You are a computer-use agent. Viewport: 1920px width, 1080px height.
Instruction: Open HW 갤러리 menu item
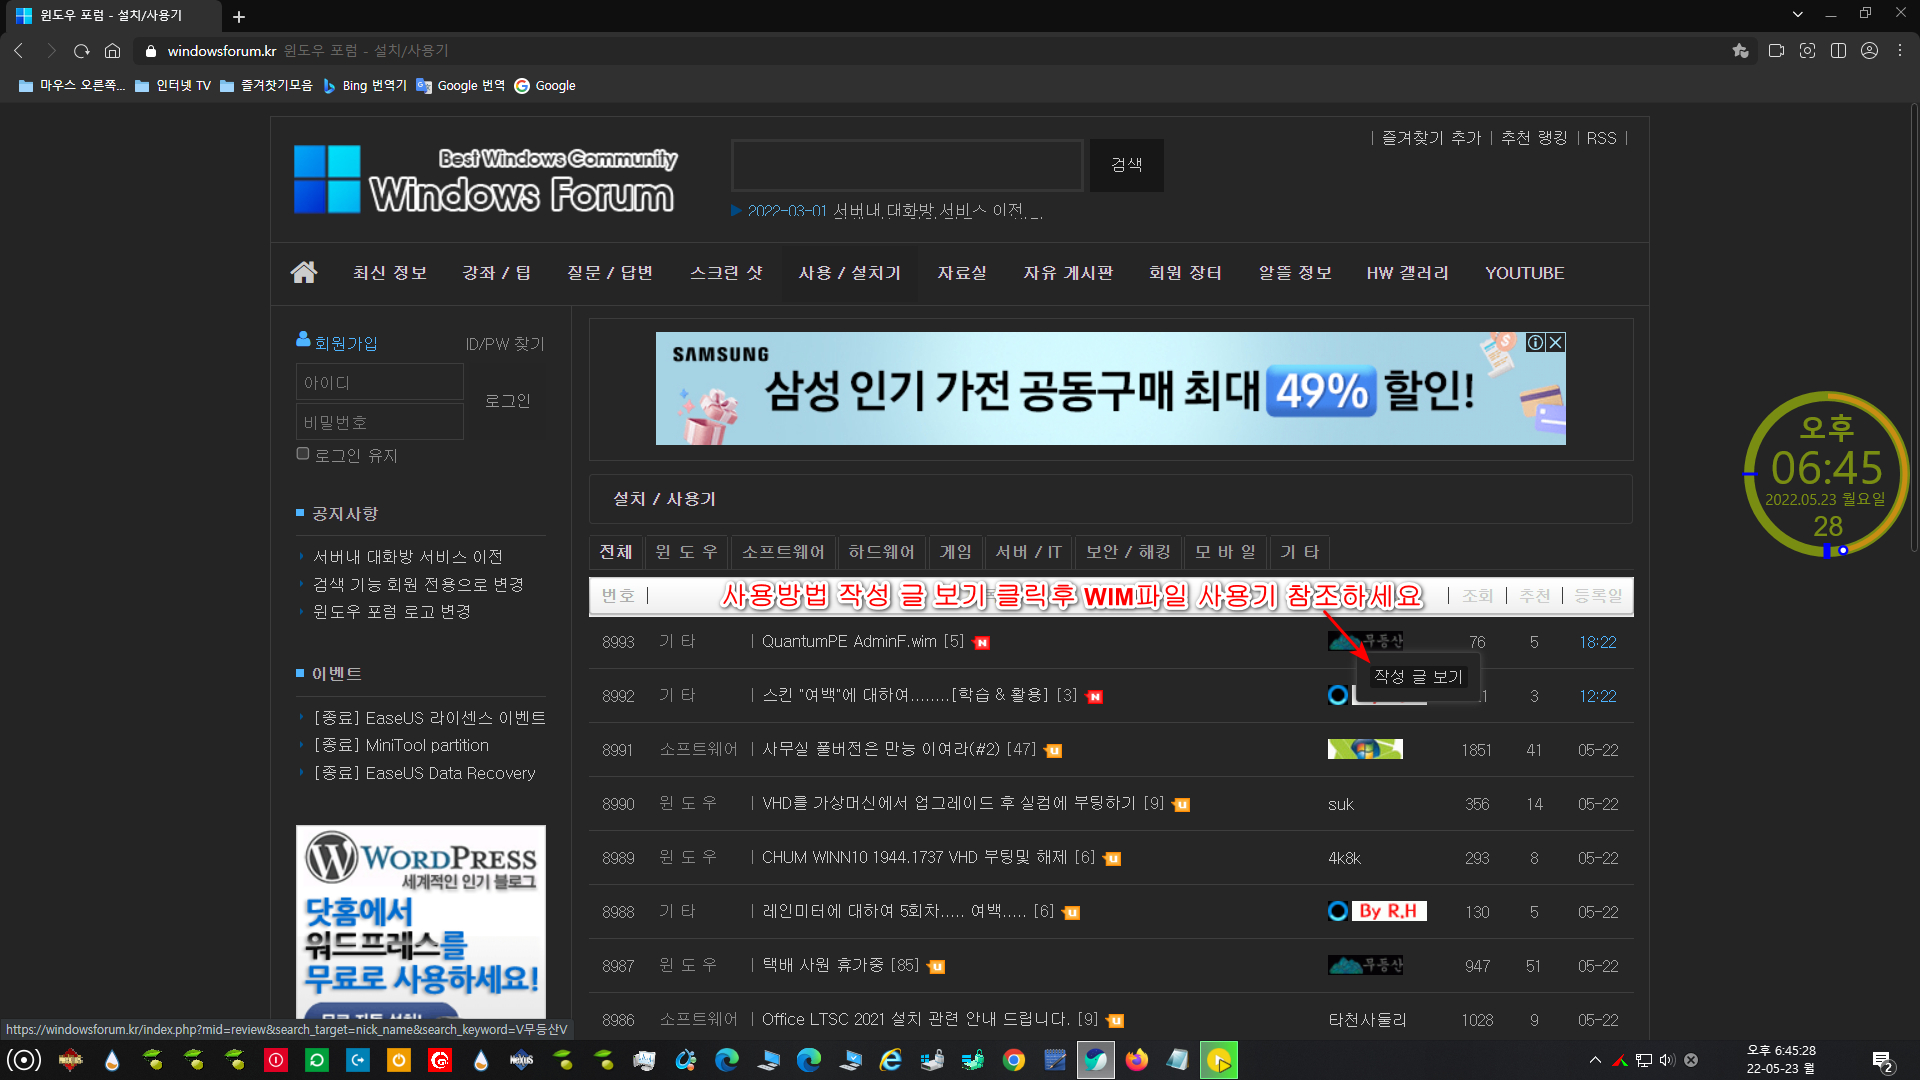pyautogui.click(x=1407, y=273)
